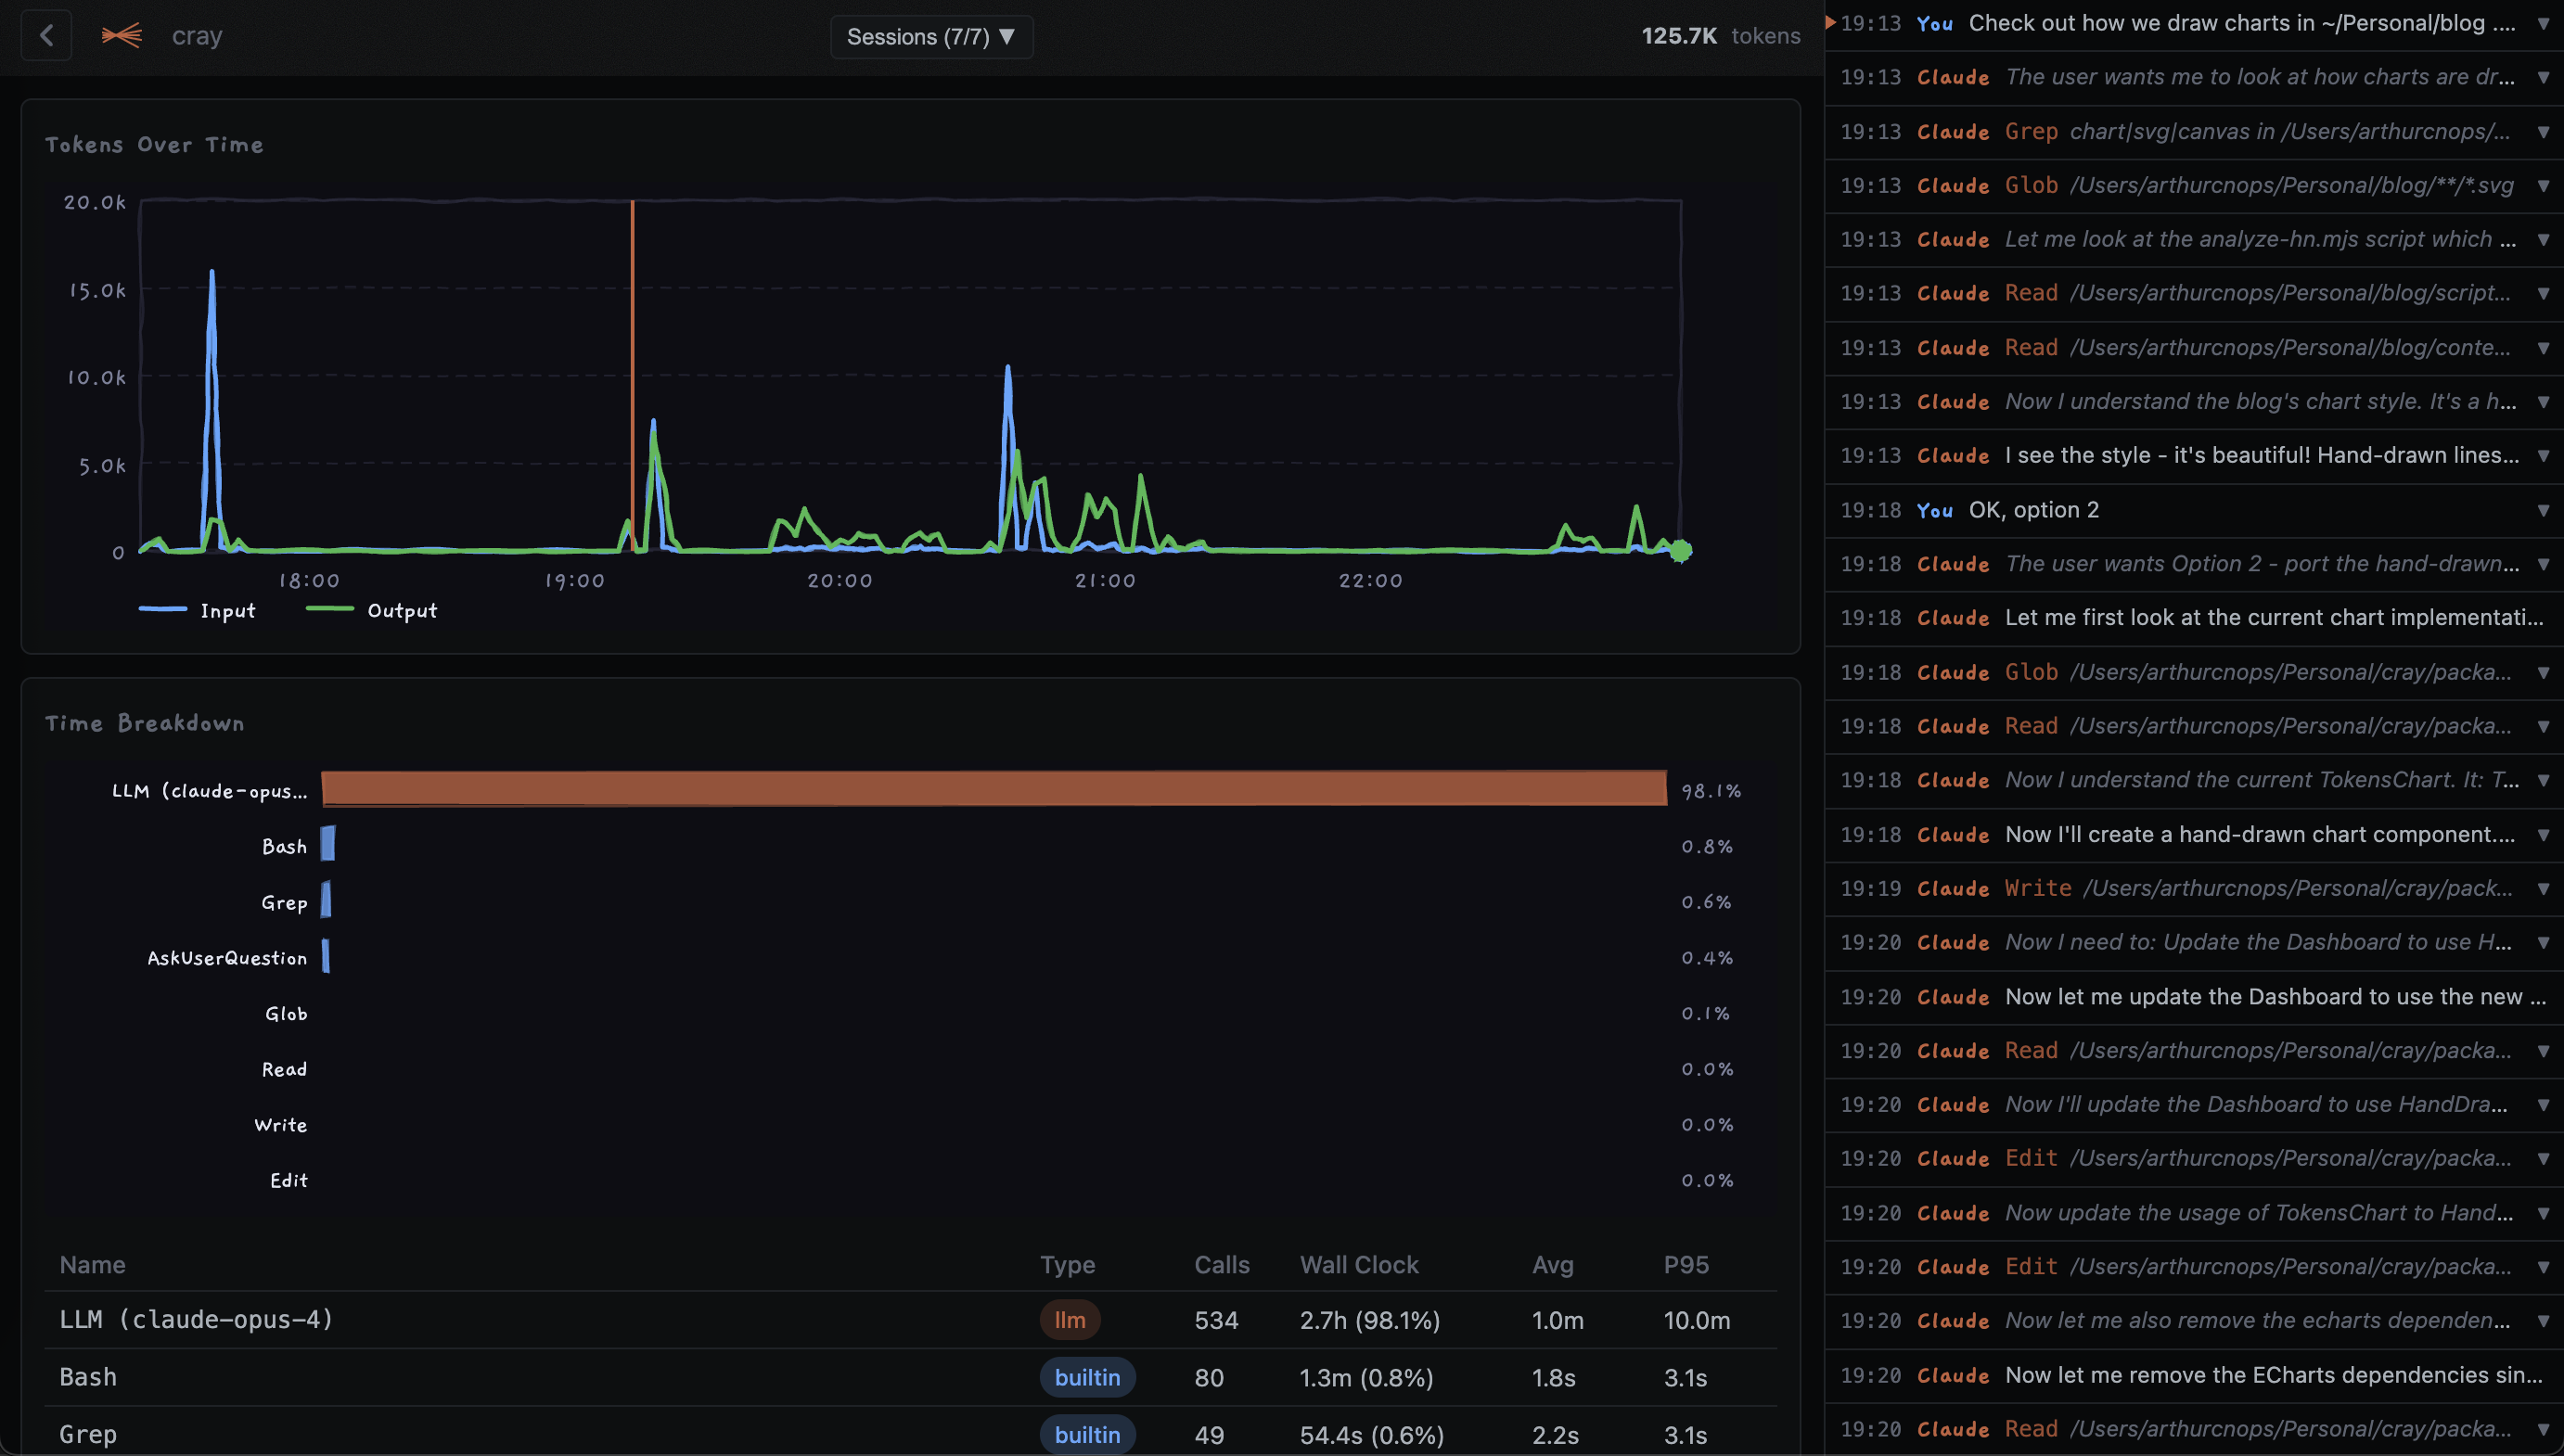Click the Name column header in the tool table
2564x1456 pixels.
(92, 1265)
